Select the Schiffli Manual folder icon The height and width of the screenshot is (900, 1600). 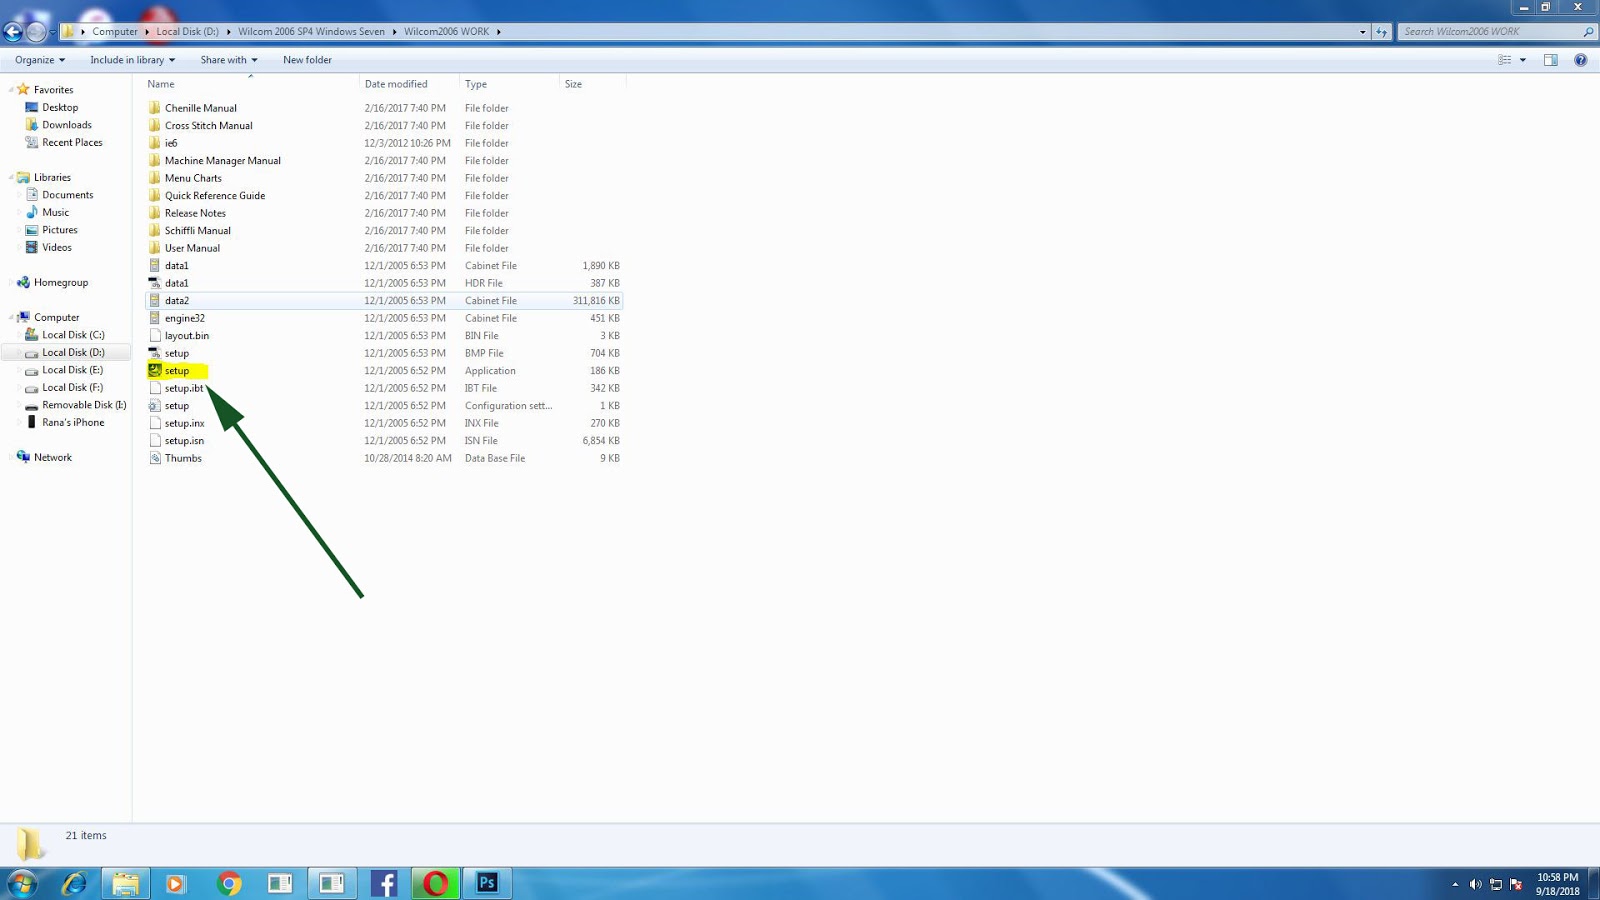[x=155, y=231]
